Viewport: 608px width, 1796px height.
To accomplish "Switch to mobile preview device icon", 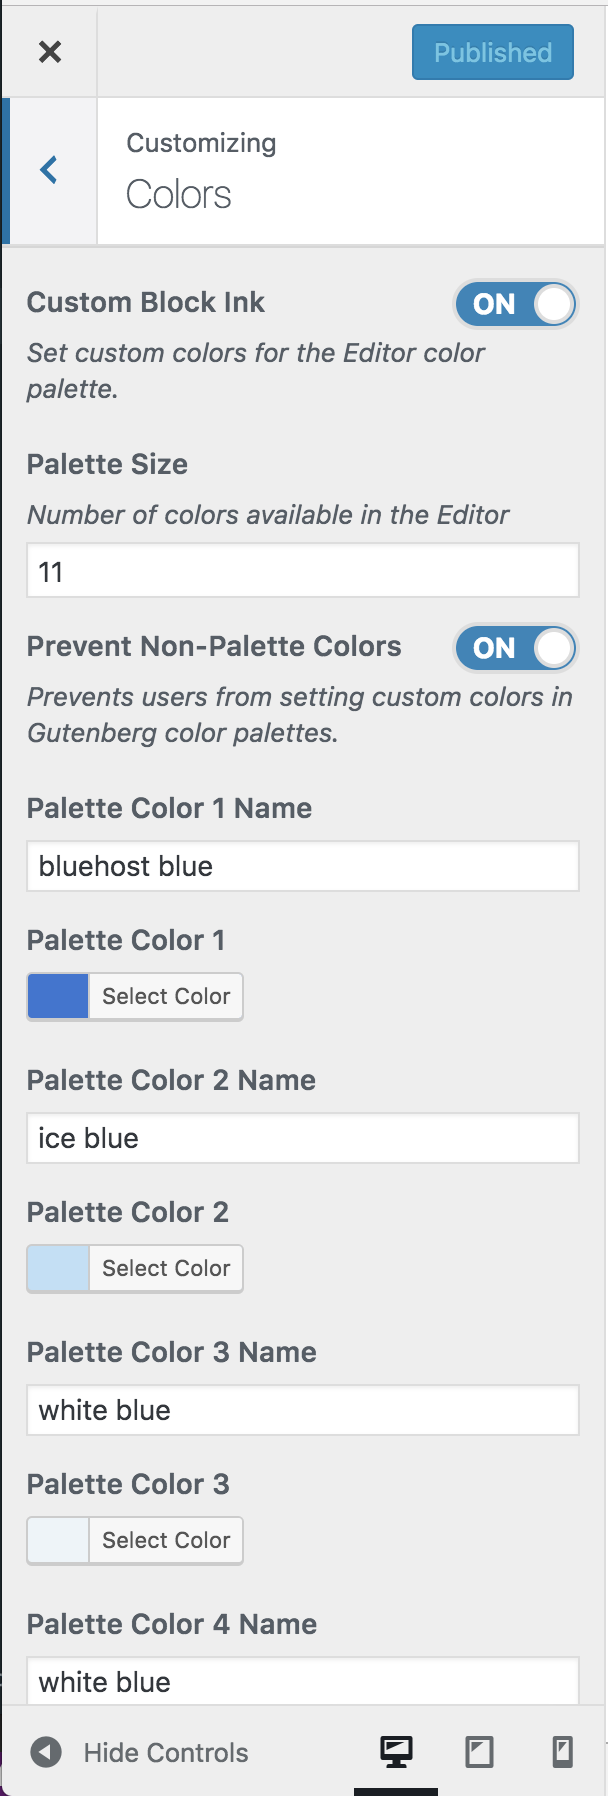I will (x=563, y=1752).
